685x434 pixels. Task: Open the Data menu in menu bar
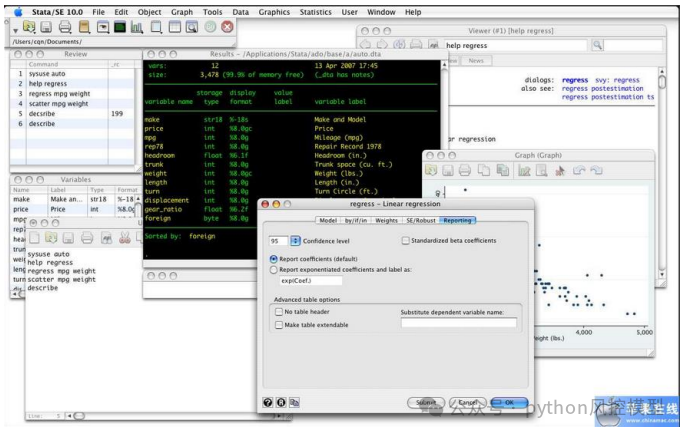240,12
